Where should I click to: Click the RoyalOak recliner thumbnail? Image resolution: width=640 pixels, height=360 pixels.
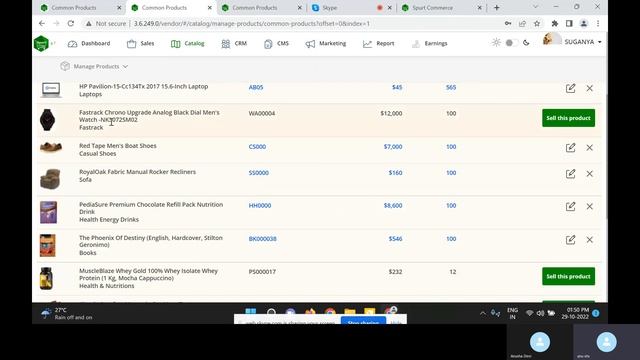(50, 179)
